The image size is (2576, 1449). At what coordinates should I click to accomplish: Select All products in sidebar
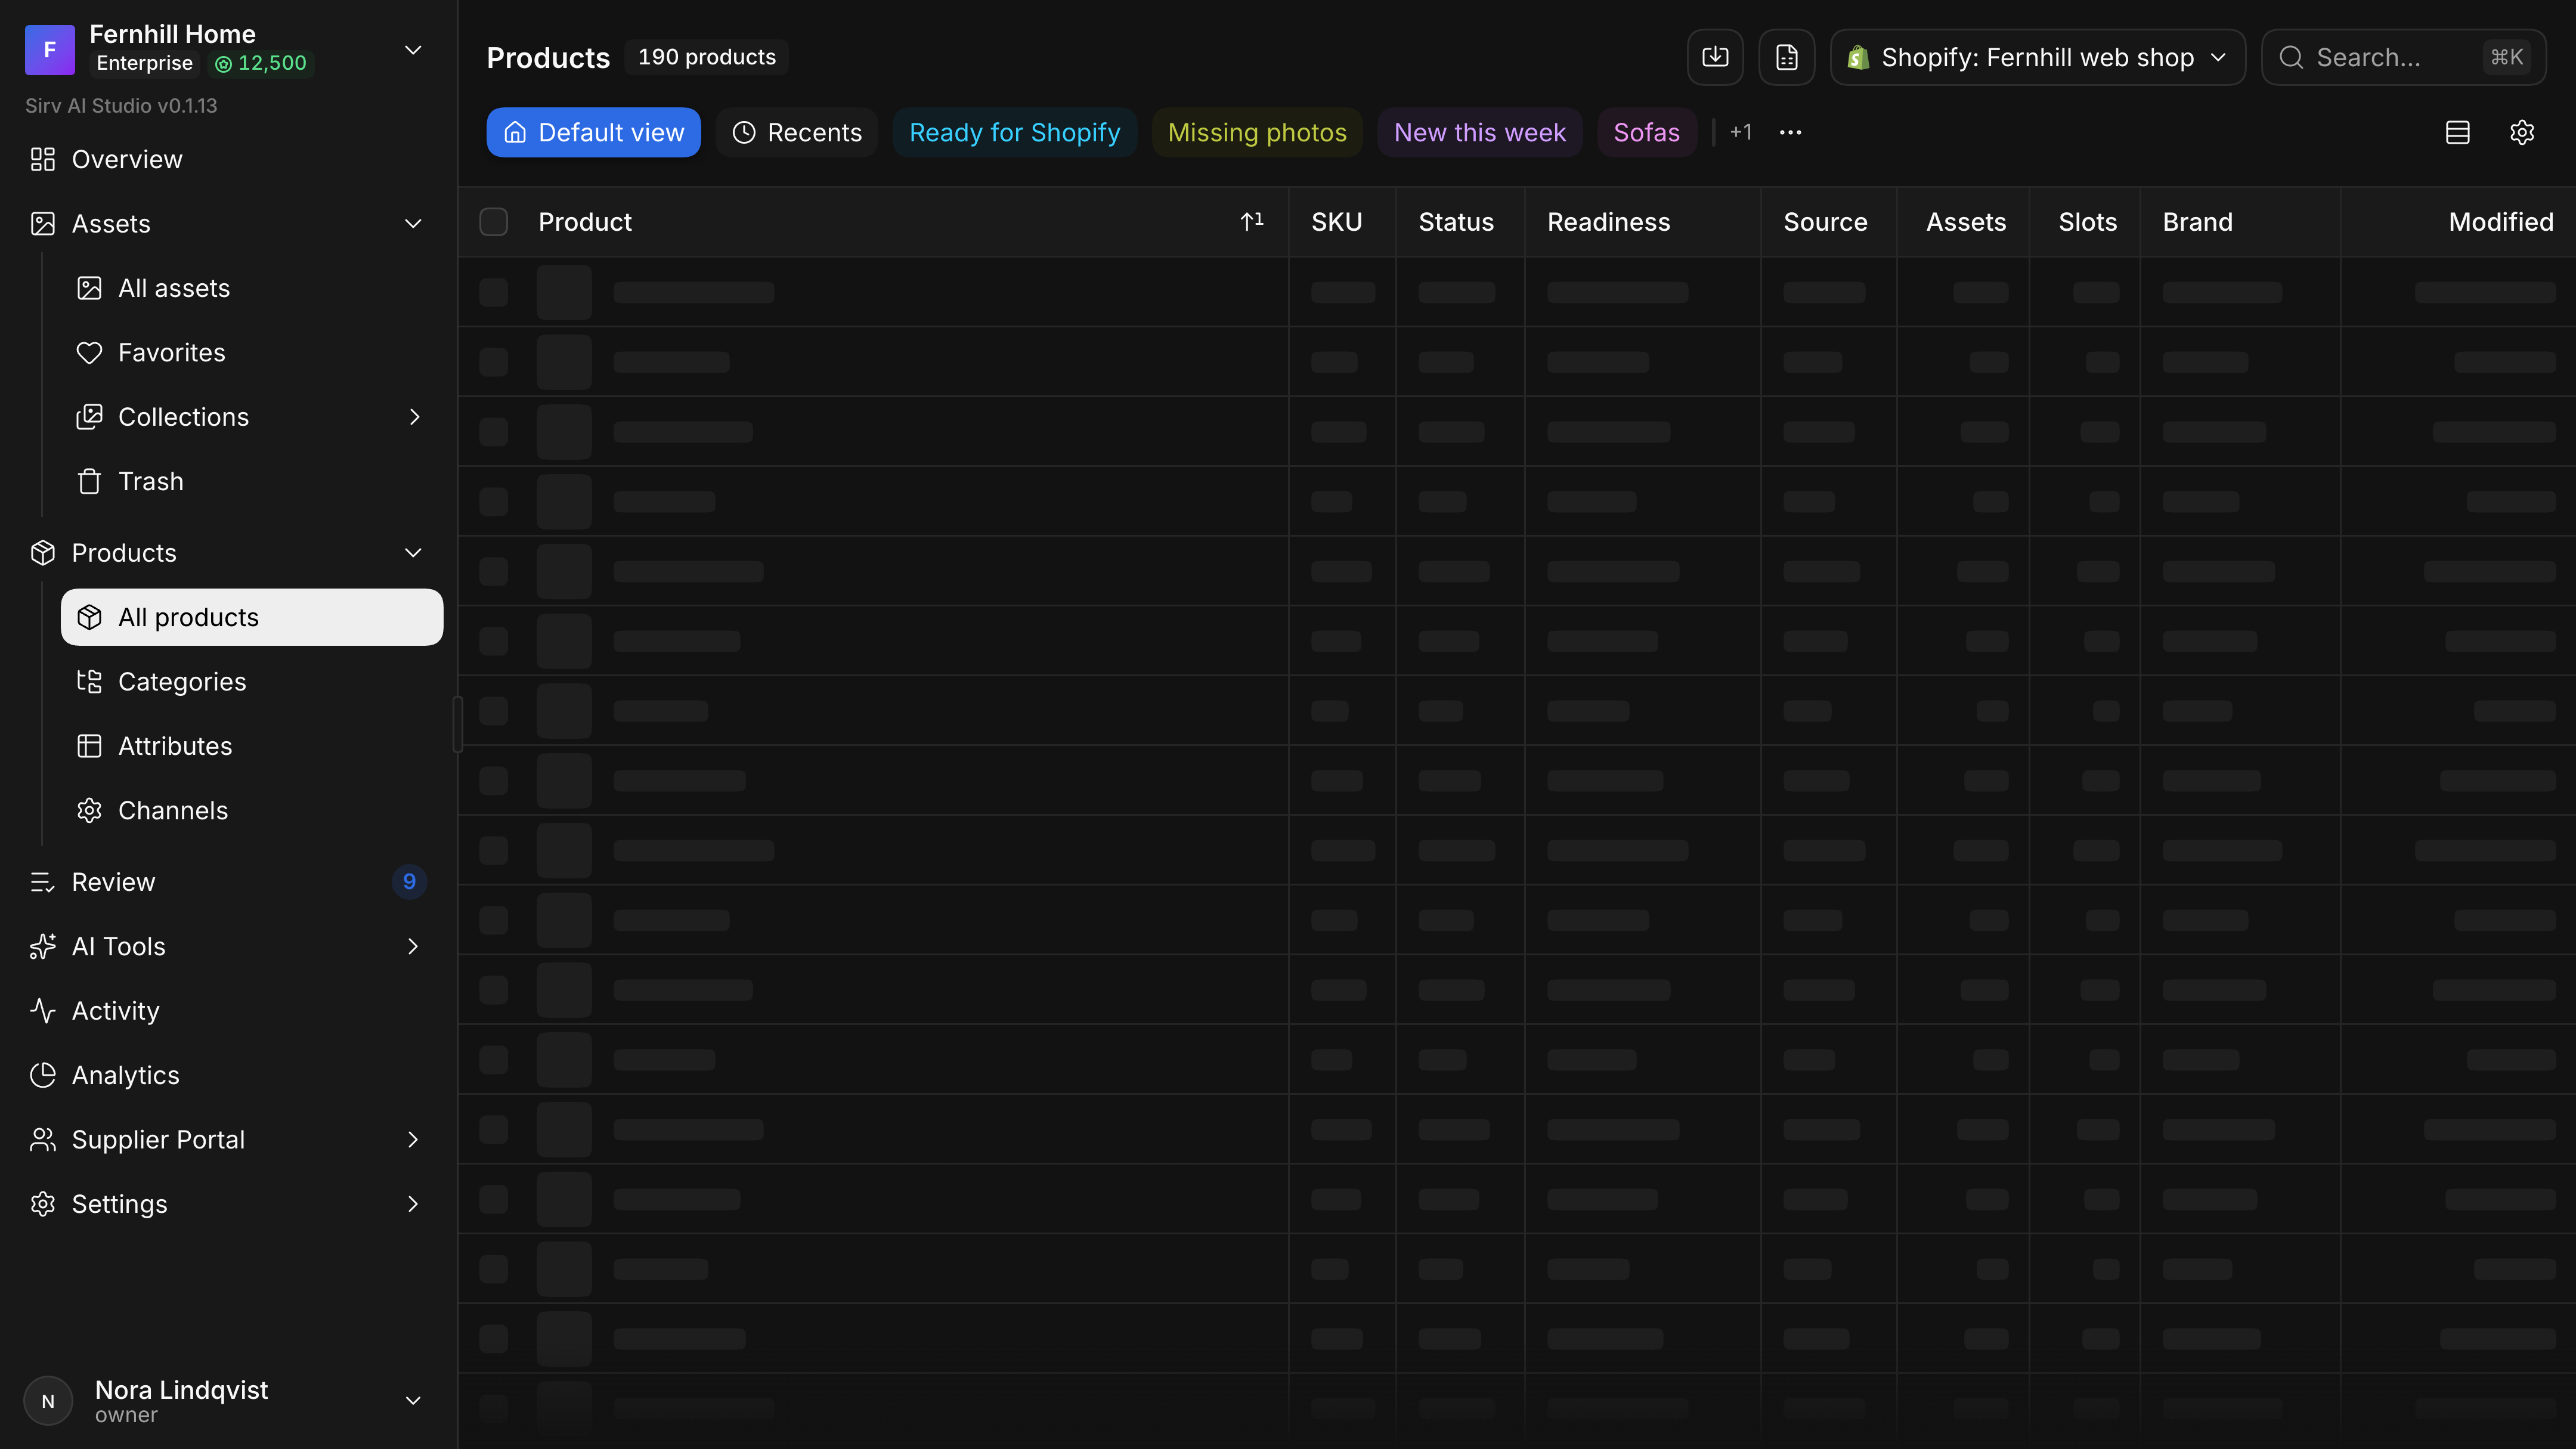click(x=252, y=617)
